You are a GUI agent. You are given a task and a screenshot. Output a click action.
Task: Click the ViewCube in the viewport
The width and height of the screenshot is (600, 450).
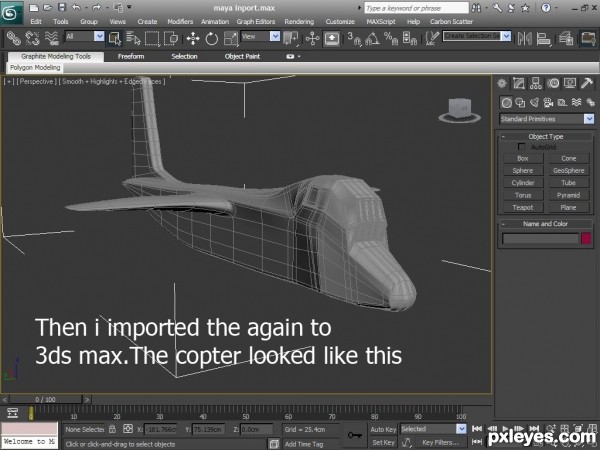[x=459, y=110]
